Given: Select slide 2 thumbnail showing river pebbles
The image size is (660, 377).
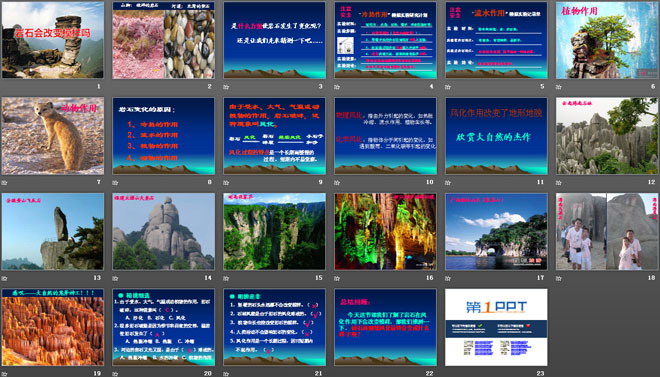Looking at the screenshot, I should click(164, 40).
